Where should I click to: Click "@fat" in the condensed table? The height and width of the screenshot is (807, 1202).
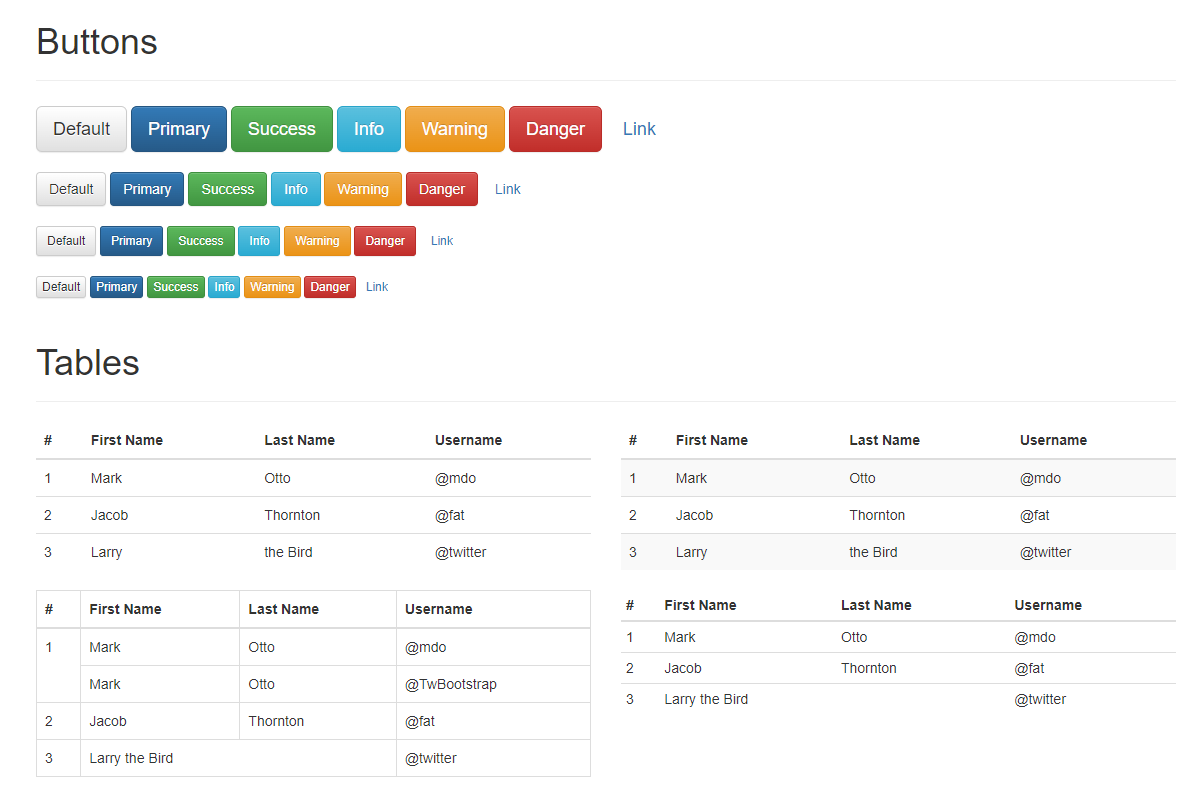click(1029, 668)
